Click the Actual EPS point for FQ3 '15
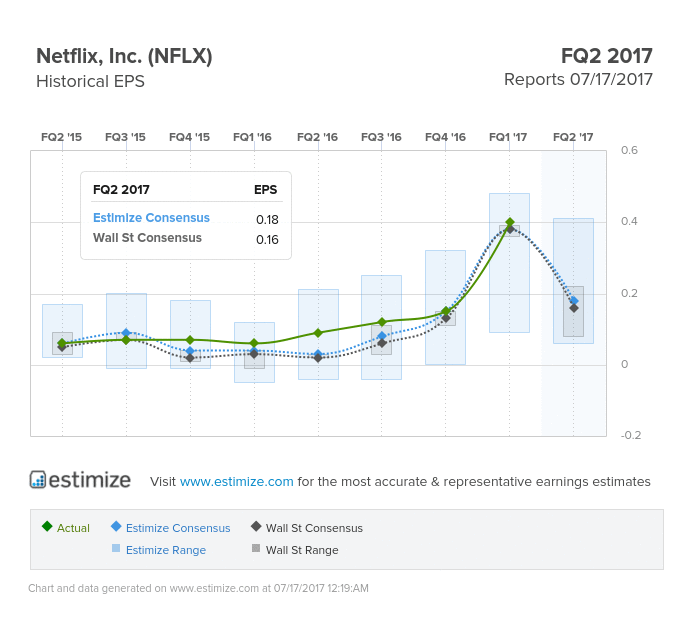The height and width of the screenshot is (620, 685). point(126,340)
